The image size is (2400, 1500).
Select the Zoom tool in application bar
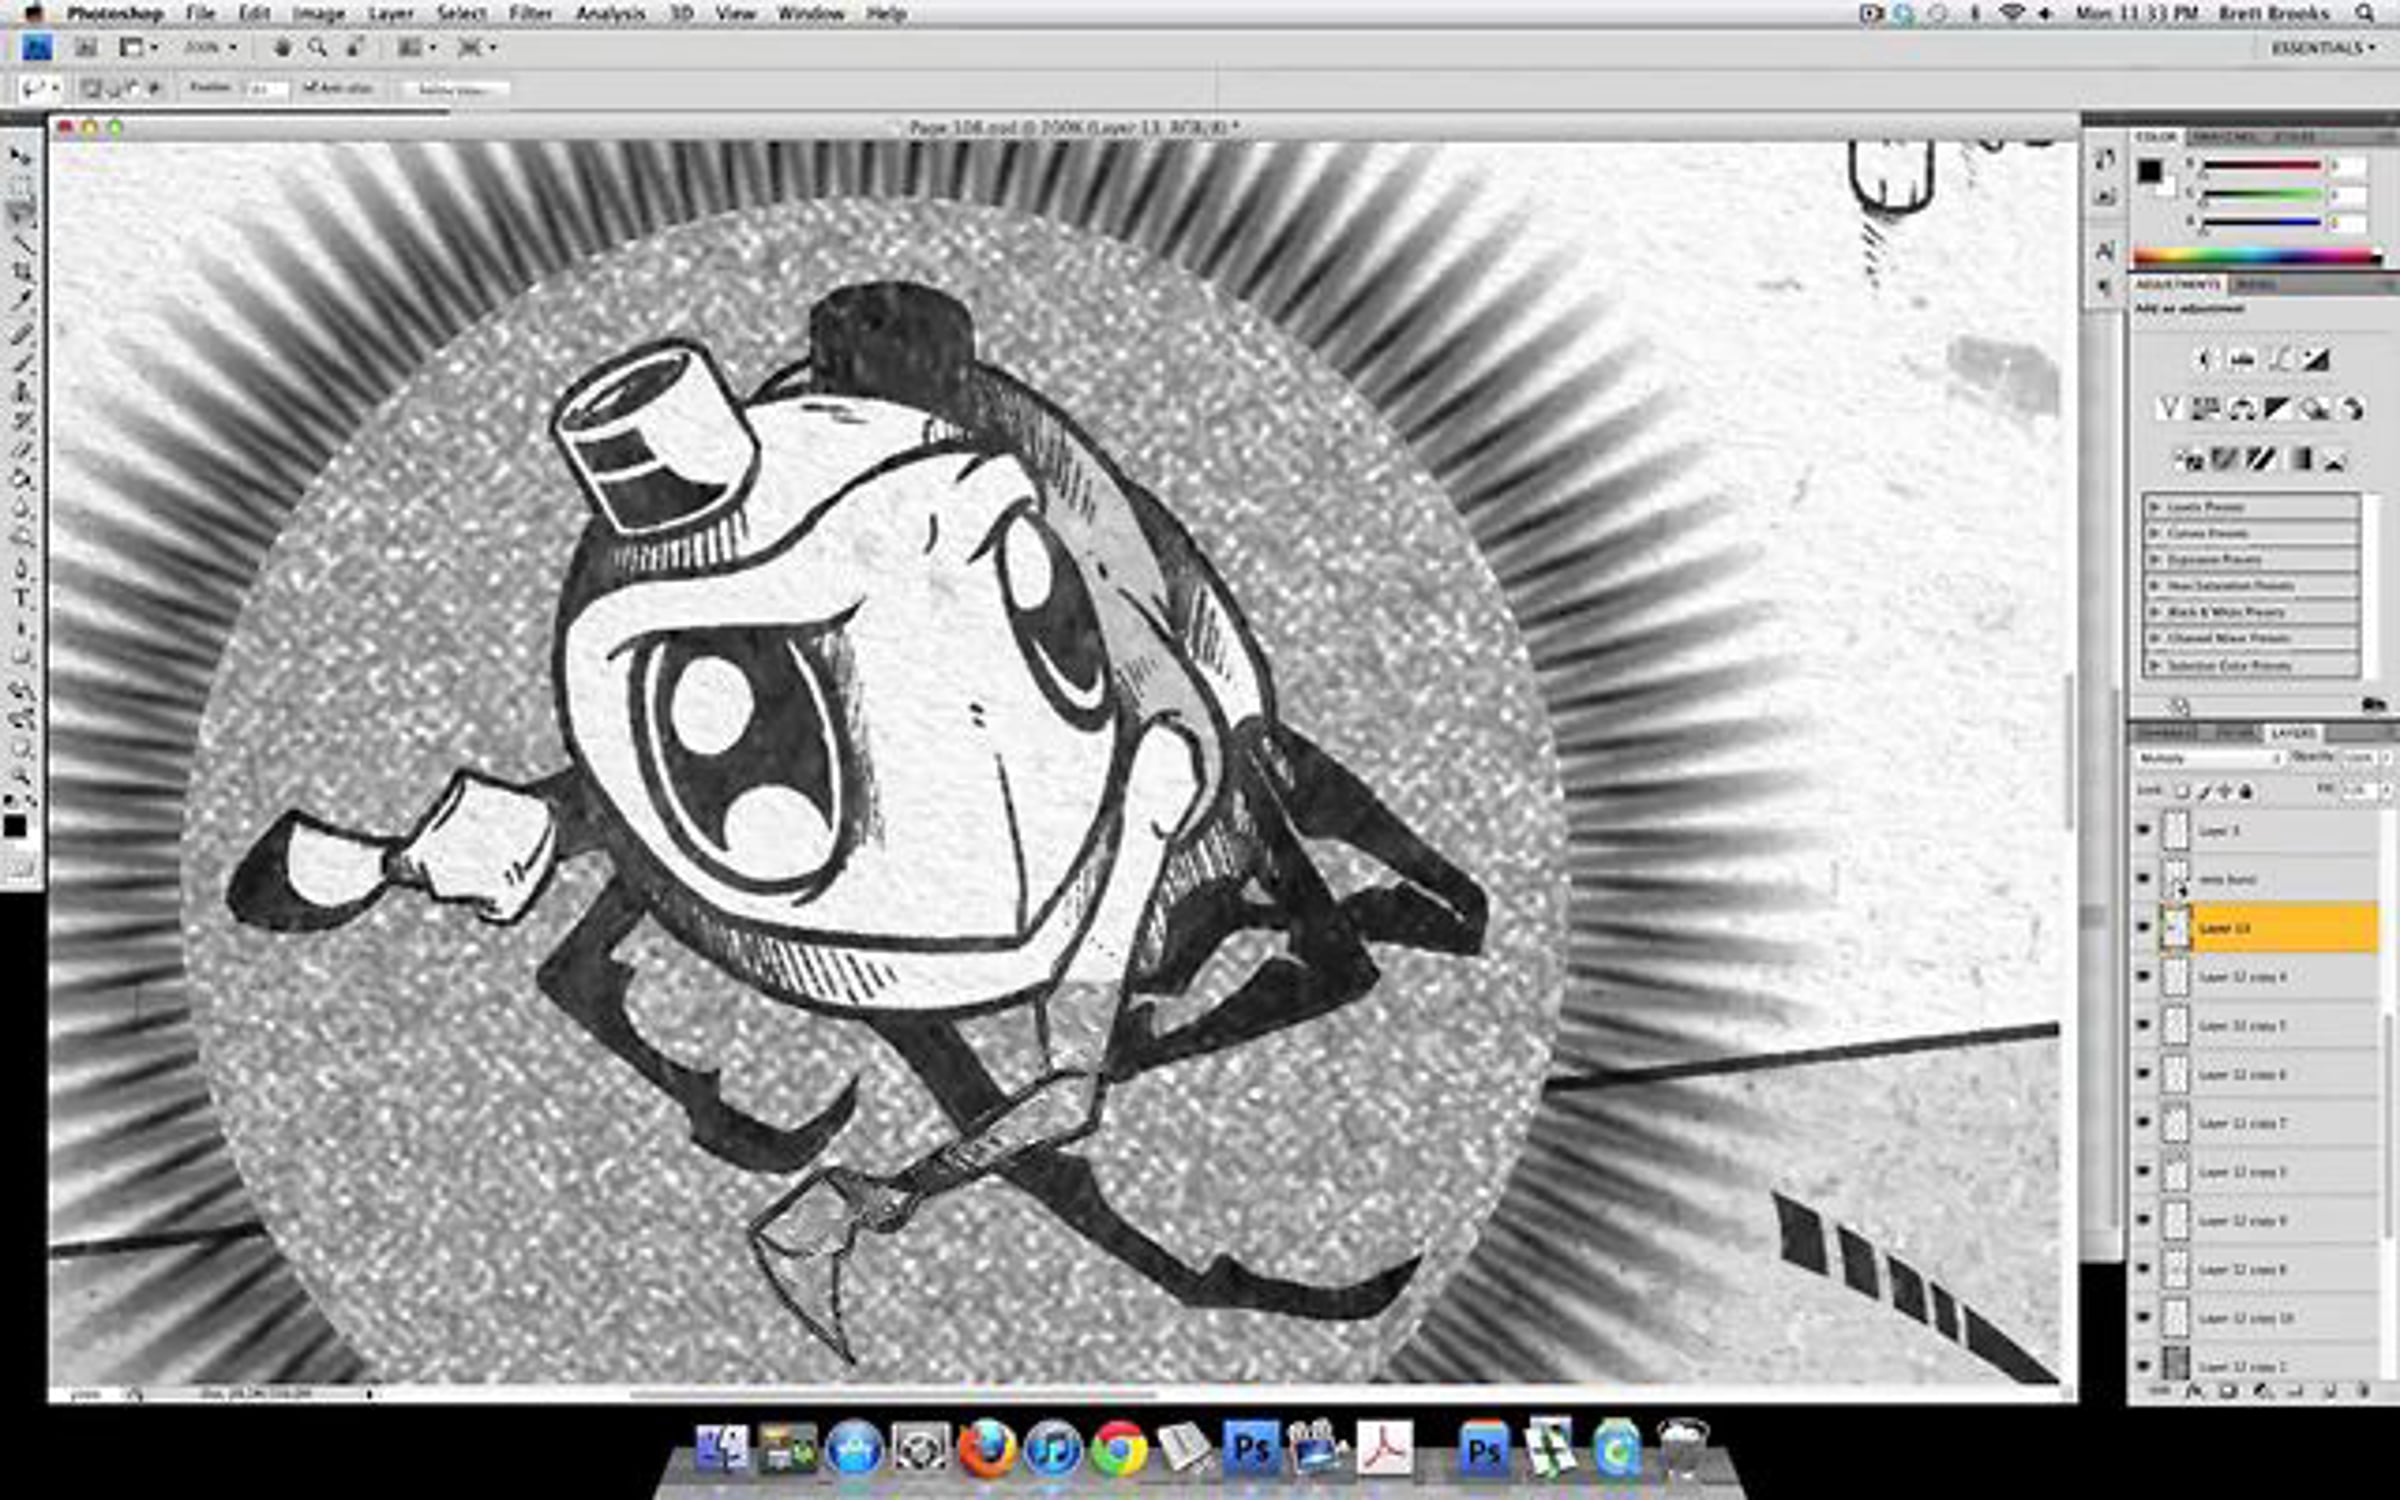point(318,47)
